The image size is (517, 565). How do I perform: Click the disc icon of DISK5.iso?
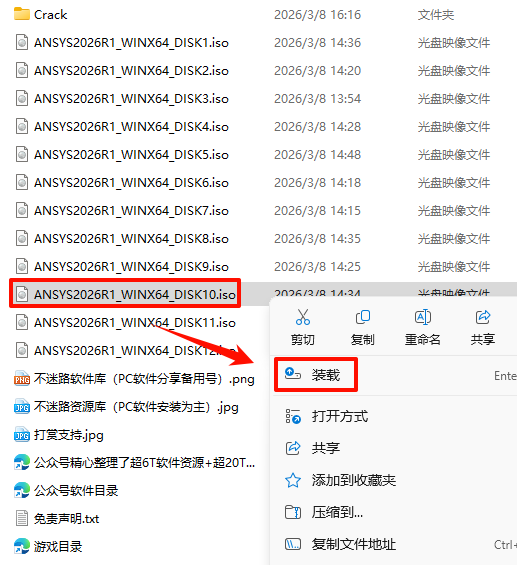point(22,155)
